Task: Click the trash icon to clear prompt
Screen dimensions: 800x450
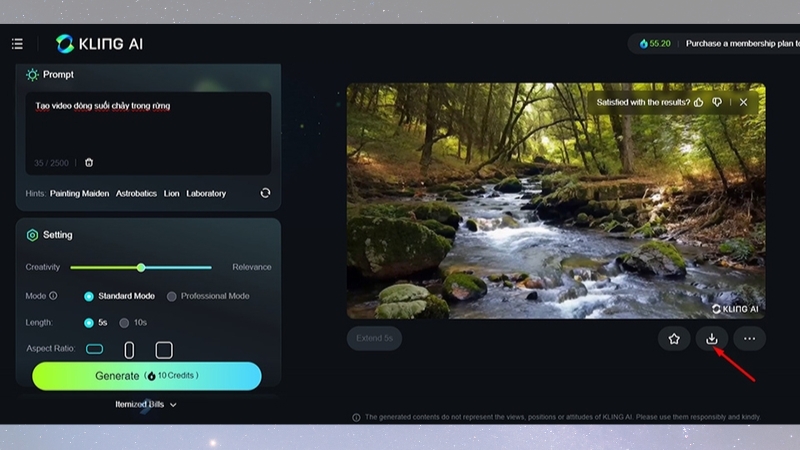Action: tap(89, 162)
